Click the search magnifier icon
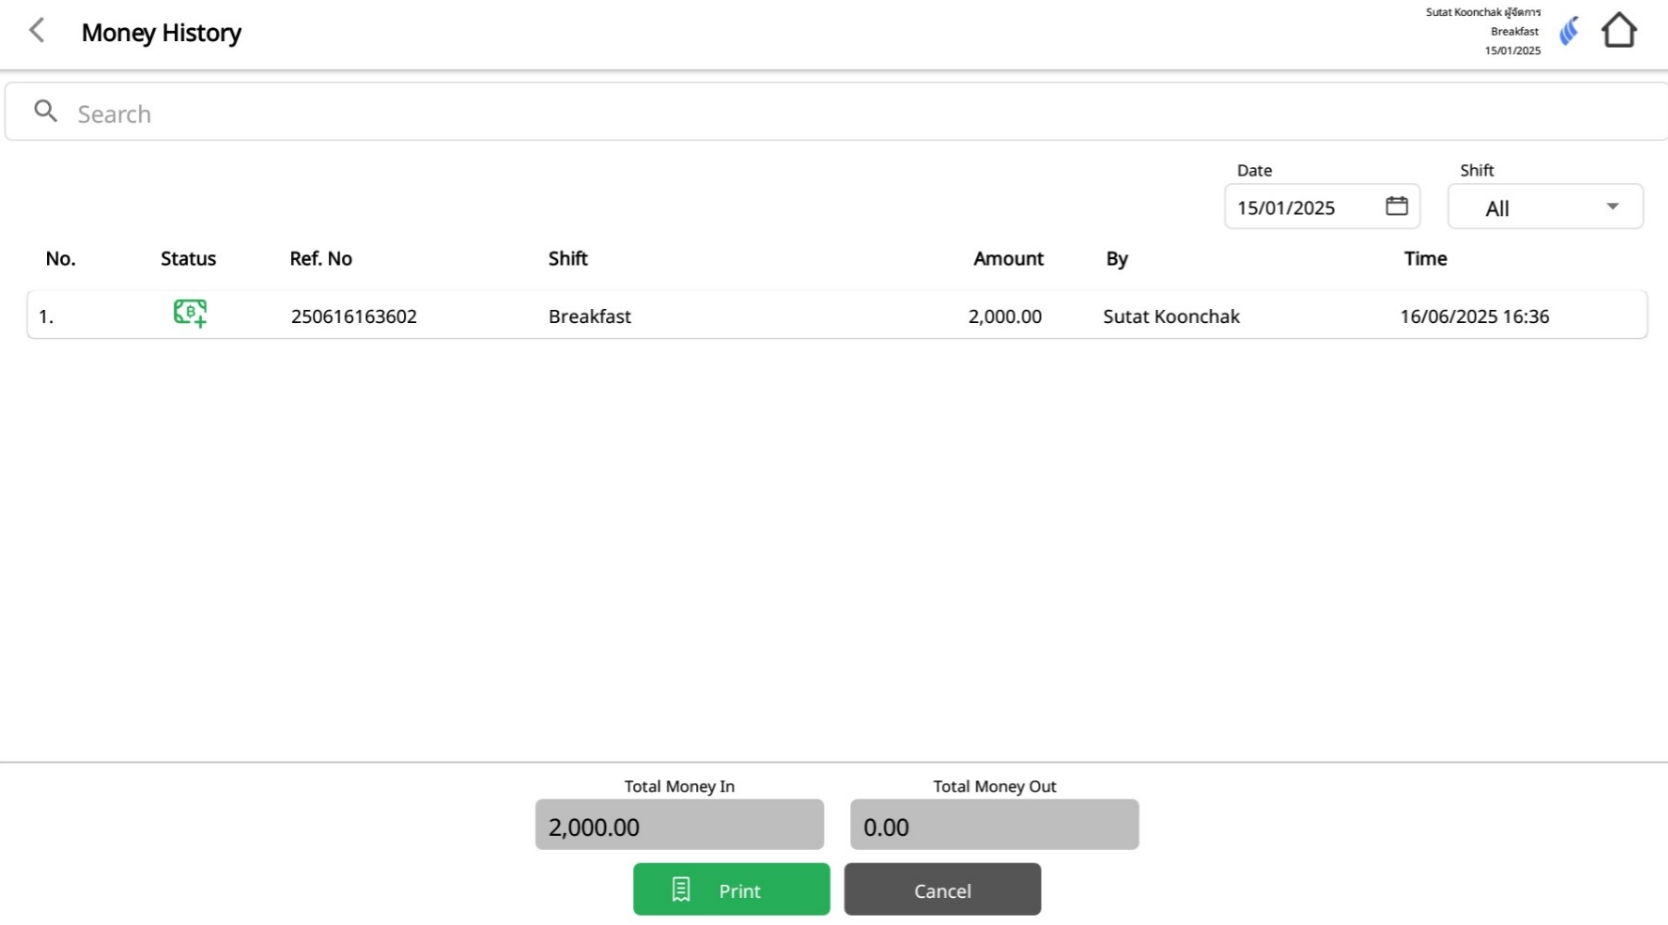 pos(45,111)
